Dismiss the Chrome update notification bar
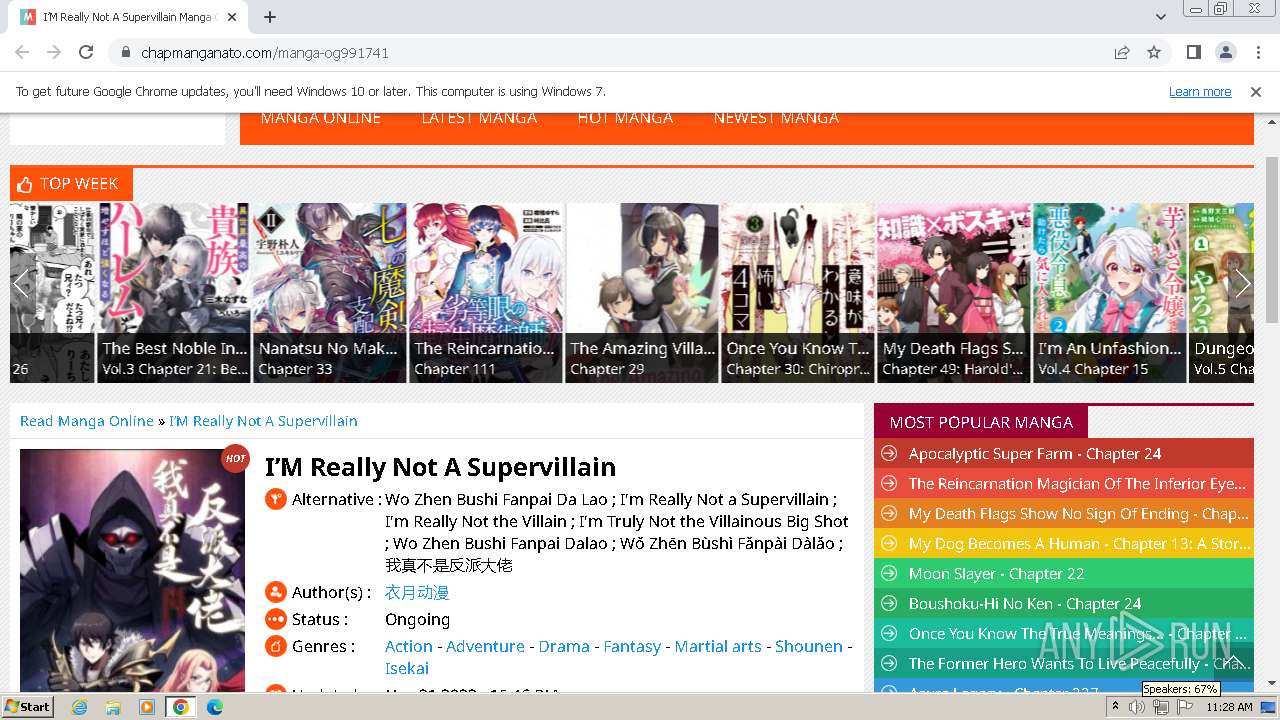The height and width of the screenshot is (720, 1280). pos(1256,91)
